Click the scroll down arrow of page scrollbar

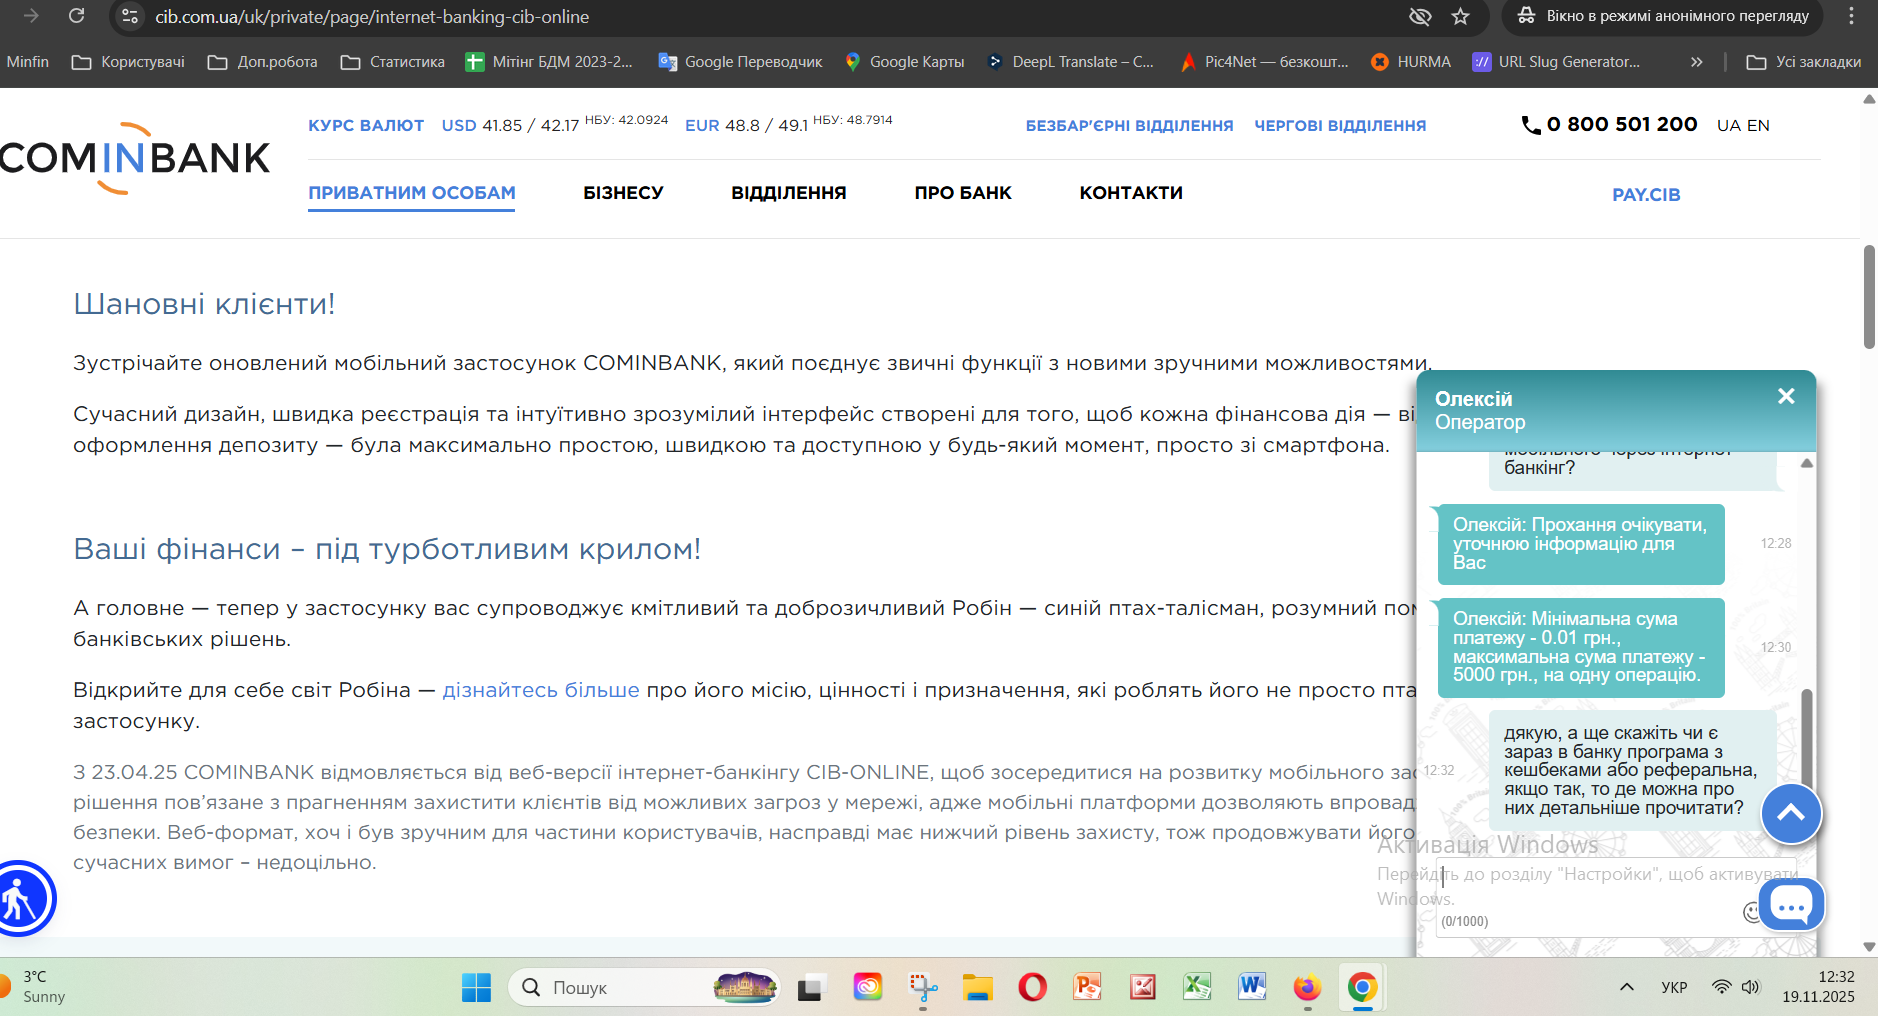coord(1869,946)
